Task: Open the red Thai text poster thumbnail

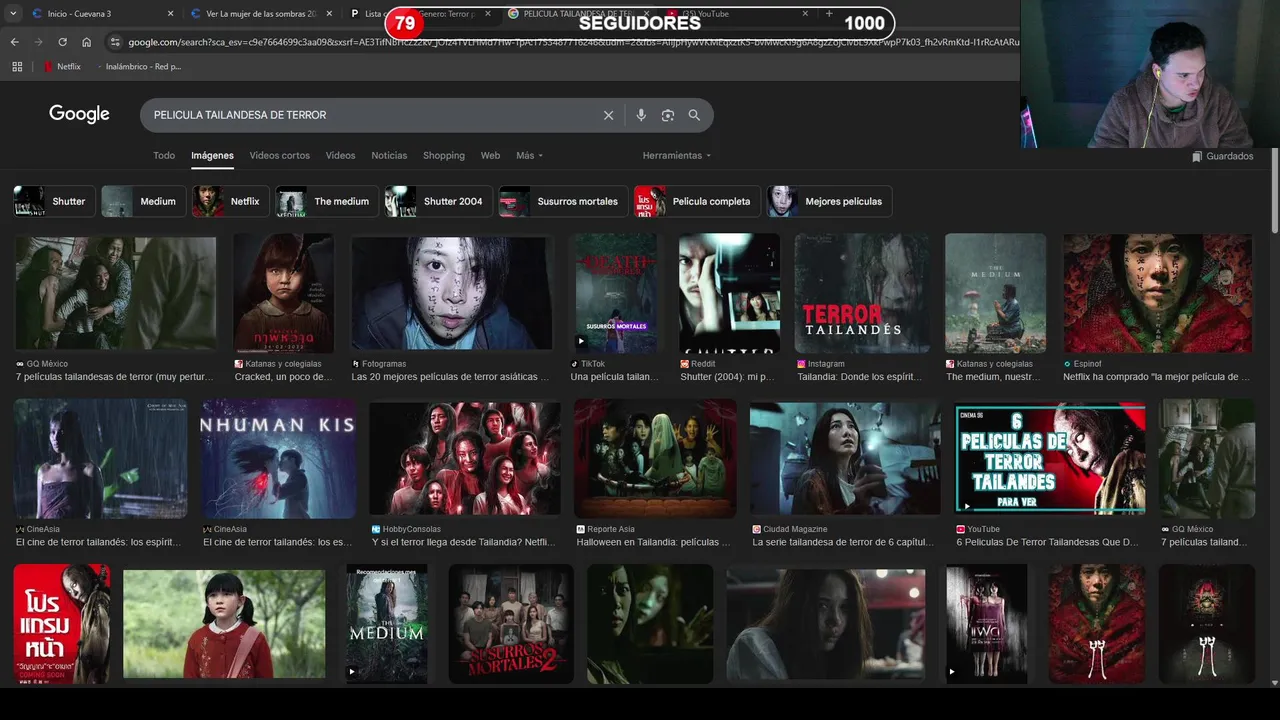Action: click(x=62, y=624)
